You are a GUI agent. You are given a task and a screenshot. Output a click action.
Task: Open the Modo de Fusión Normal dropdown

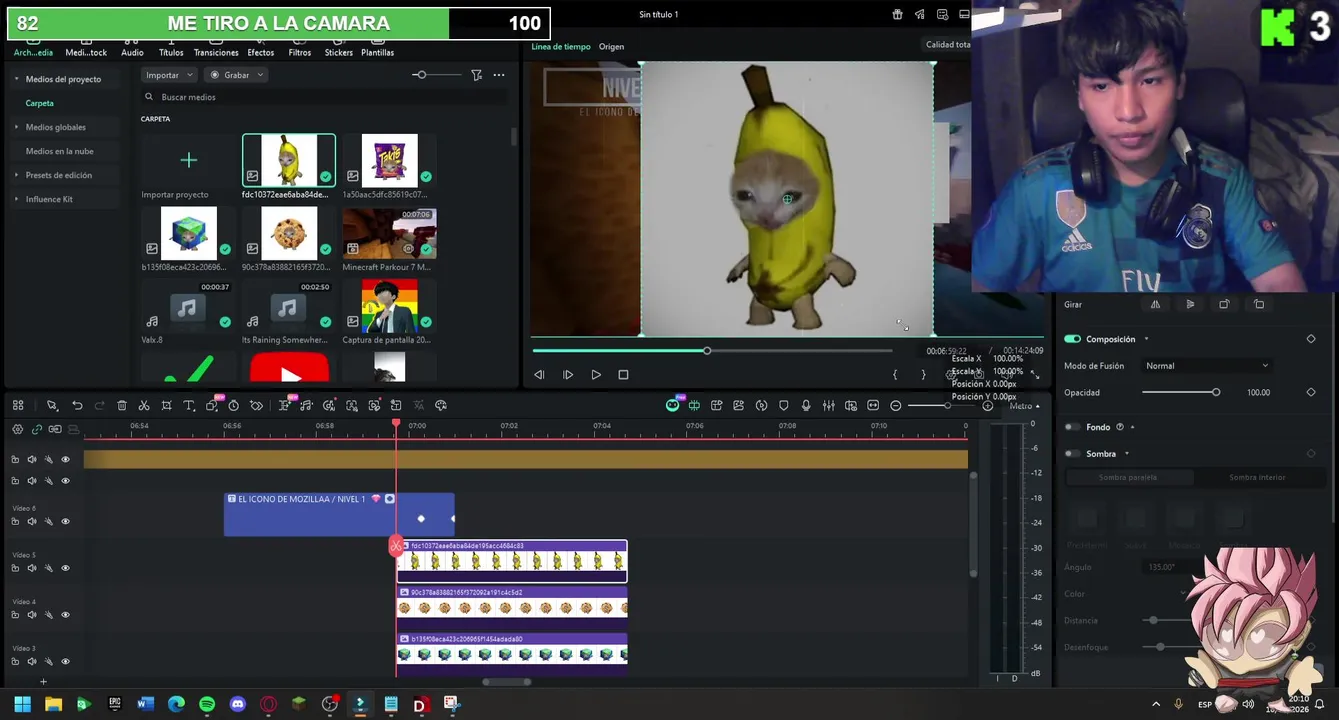1207,366
